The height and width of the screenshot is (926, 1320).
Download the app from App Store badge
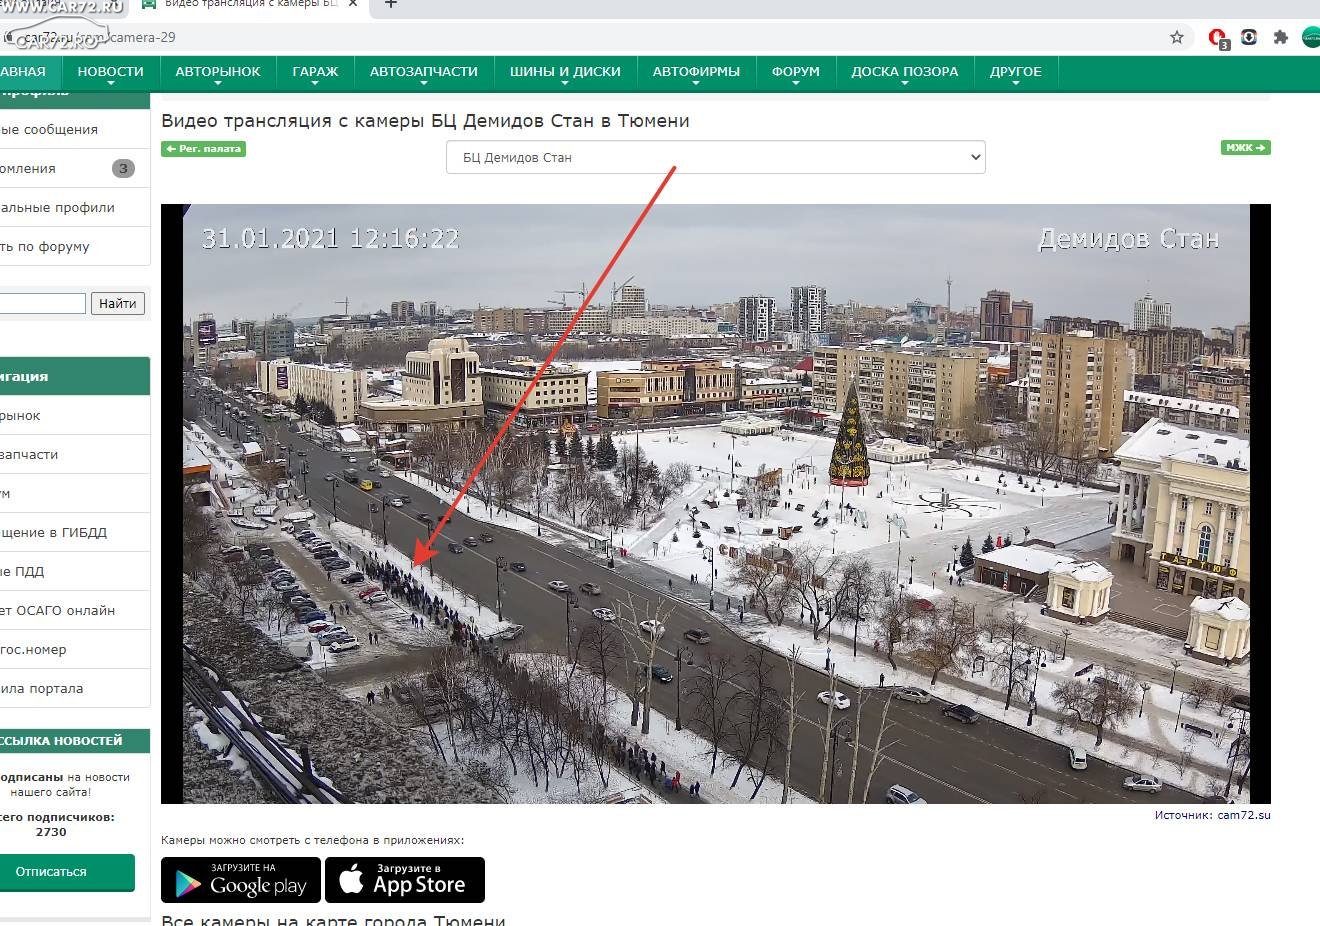(x=405, y=880)
